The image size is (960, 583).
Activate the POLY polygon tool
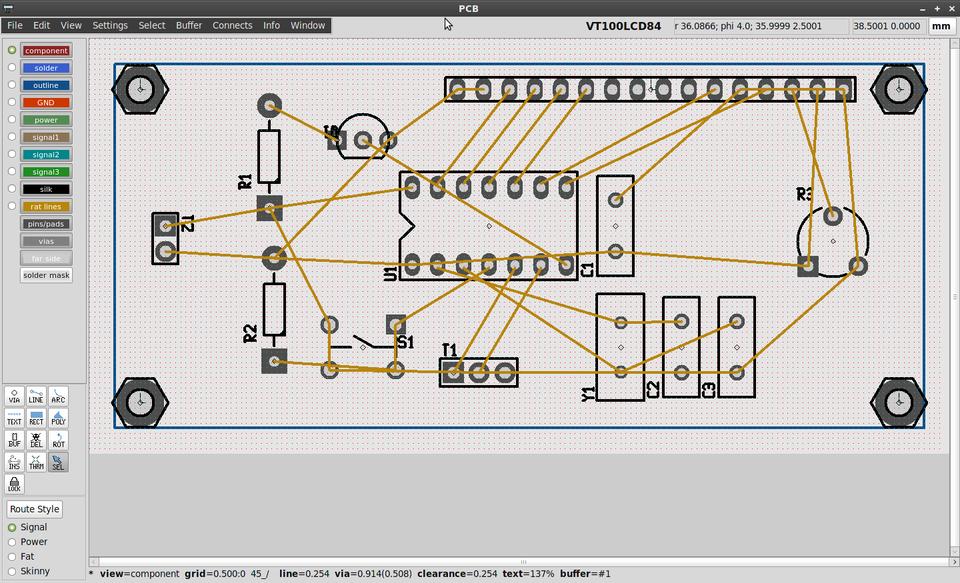[x=58, y=418]
